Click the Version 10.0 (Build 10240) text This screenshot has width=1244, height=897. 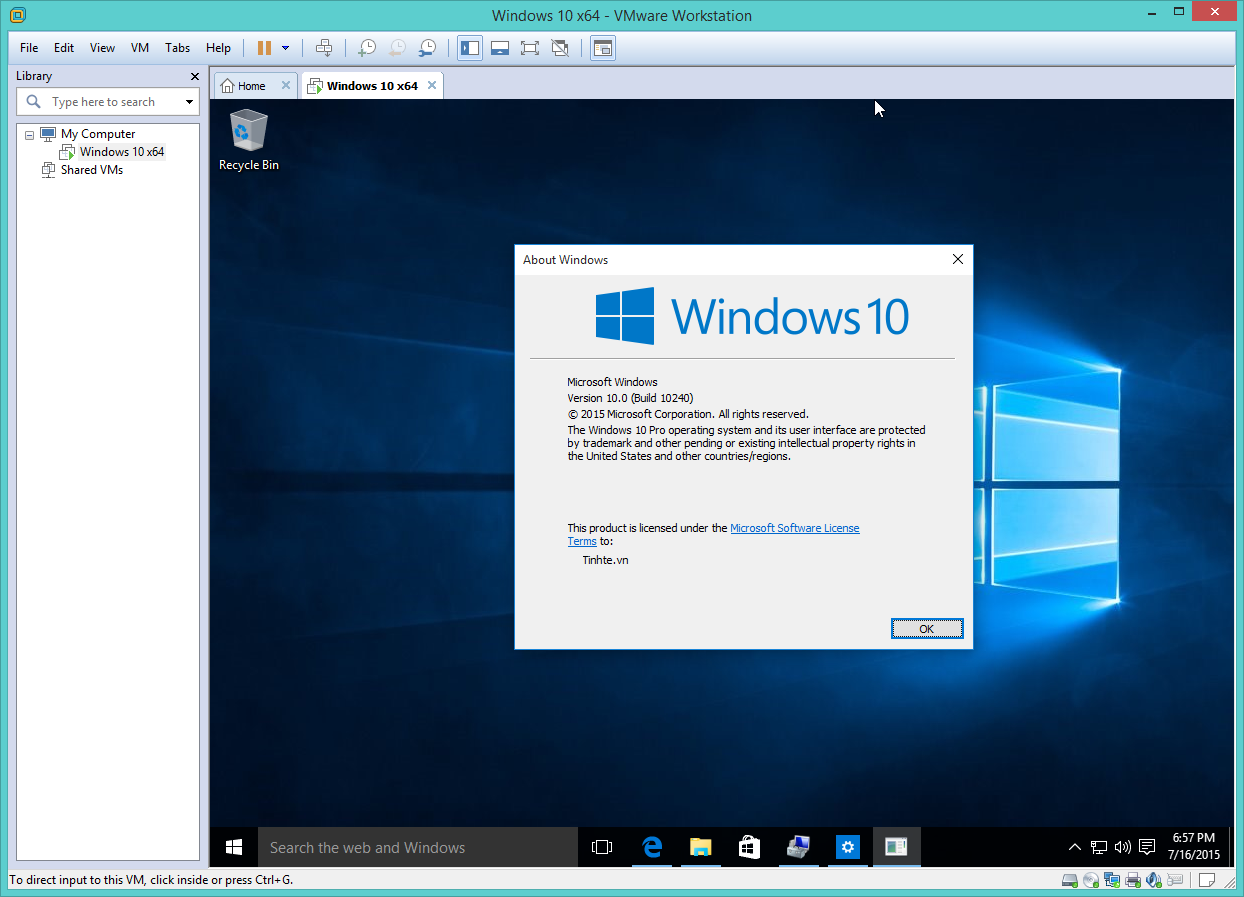630,398
